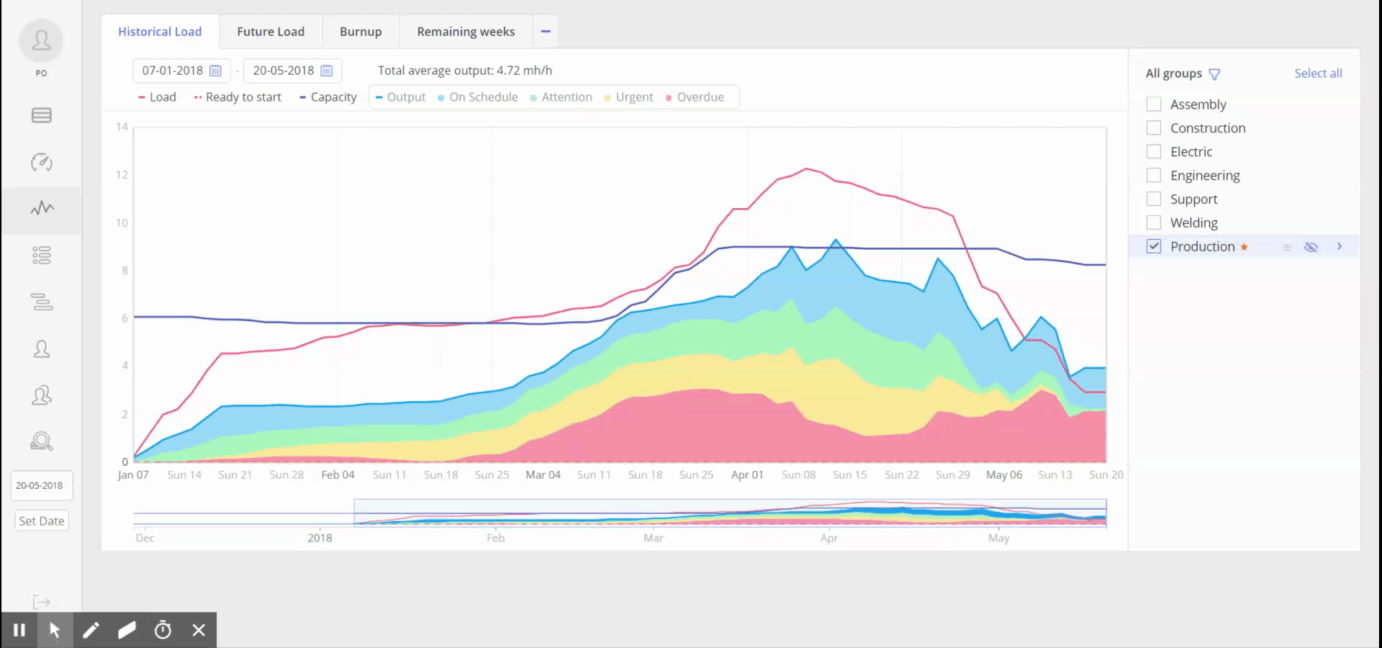Image resolution: width=1382 pixels, height=648 pixels.
Task: Click the Gantt chart icon in sidebar
Action: (x=41, y=302)
